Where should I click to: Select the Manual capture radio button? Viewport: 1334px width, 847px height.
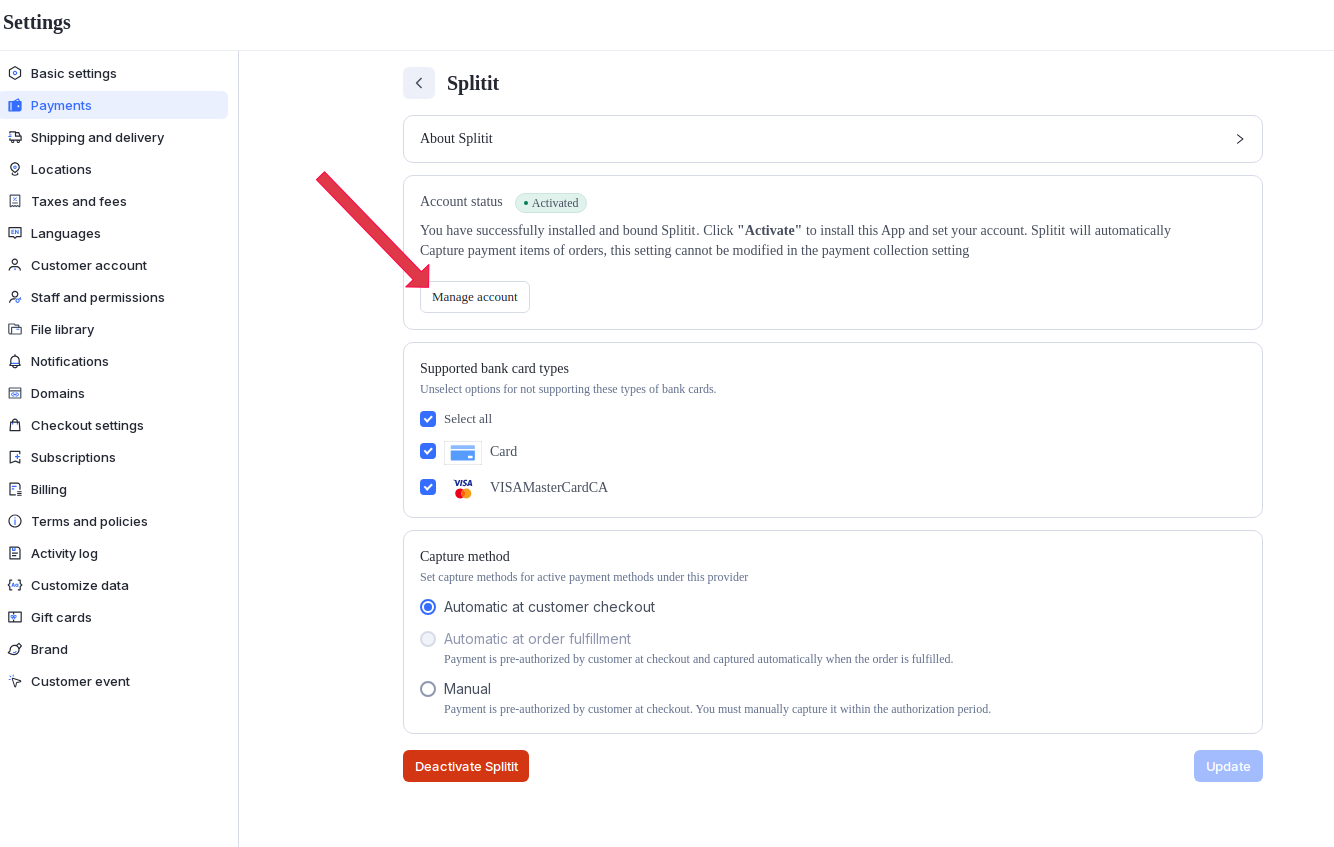[x=428, y=689]
